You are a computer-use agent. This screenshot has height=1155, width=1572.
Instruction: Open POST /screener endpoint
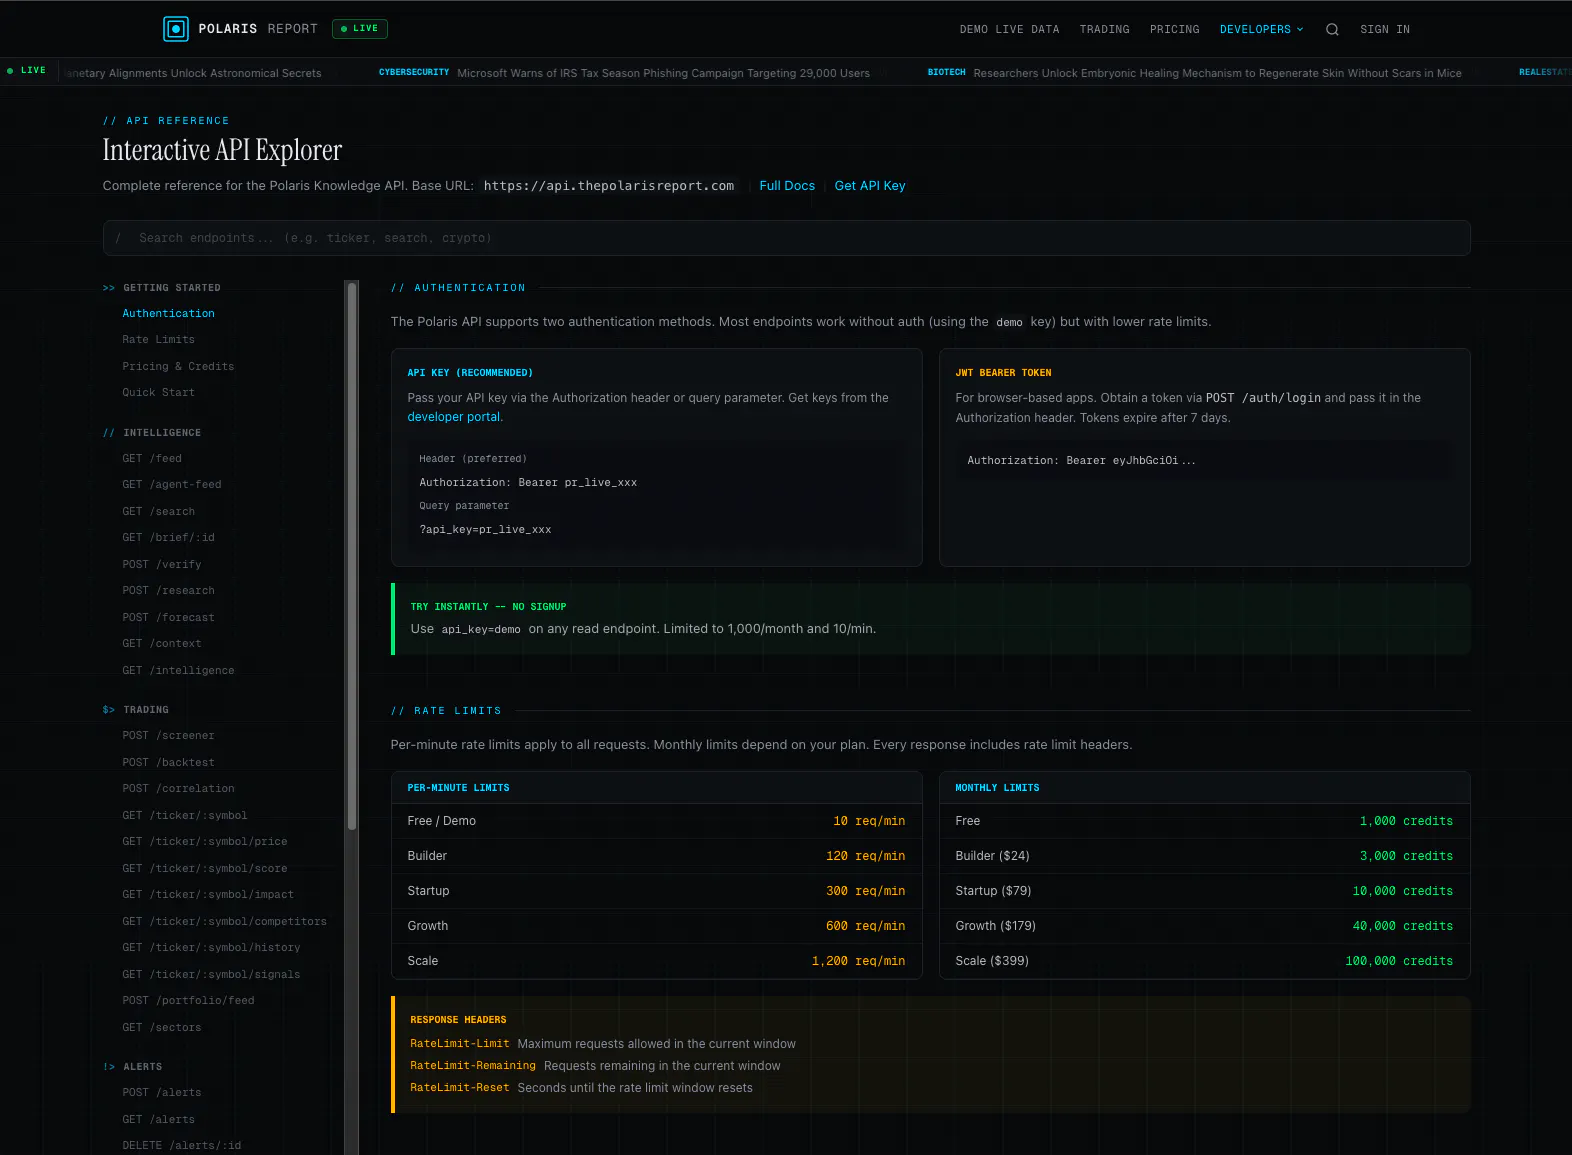click(168, 736)
